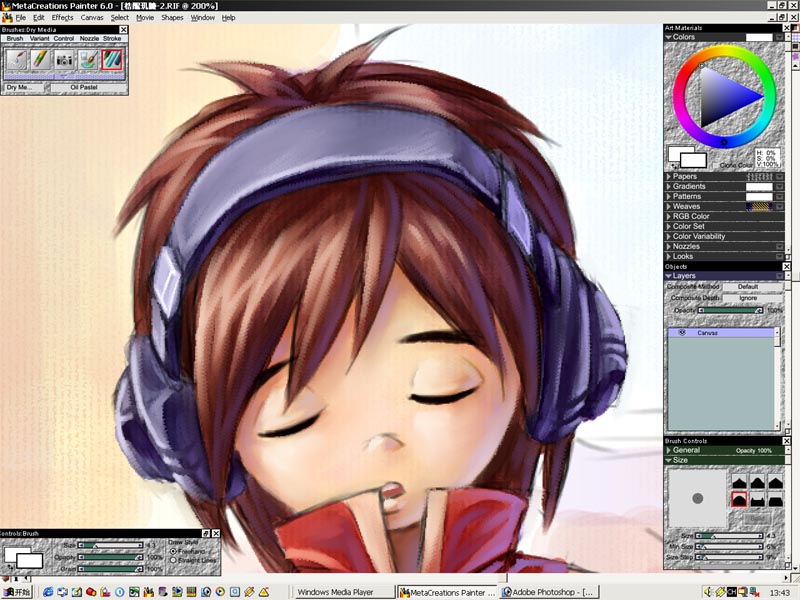Select the camera brush icon
This screenshot has width=800, height=600.
(64, 60)
